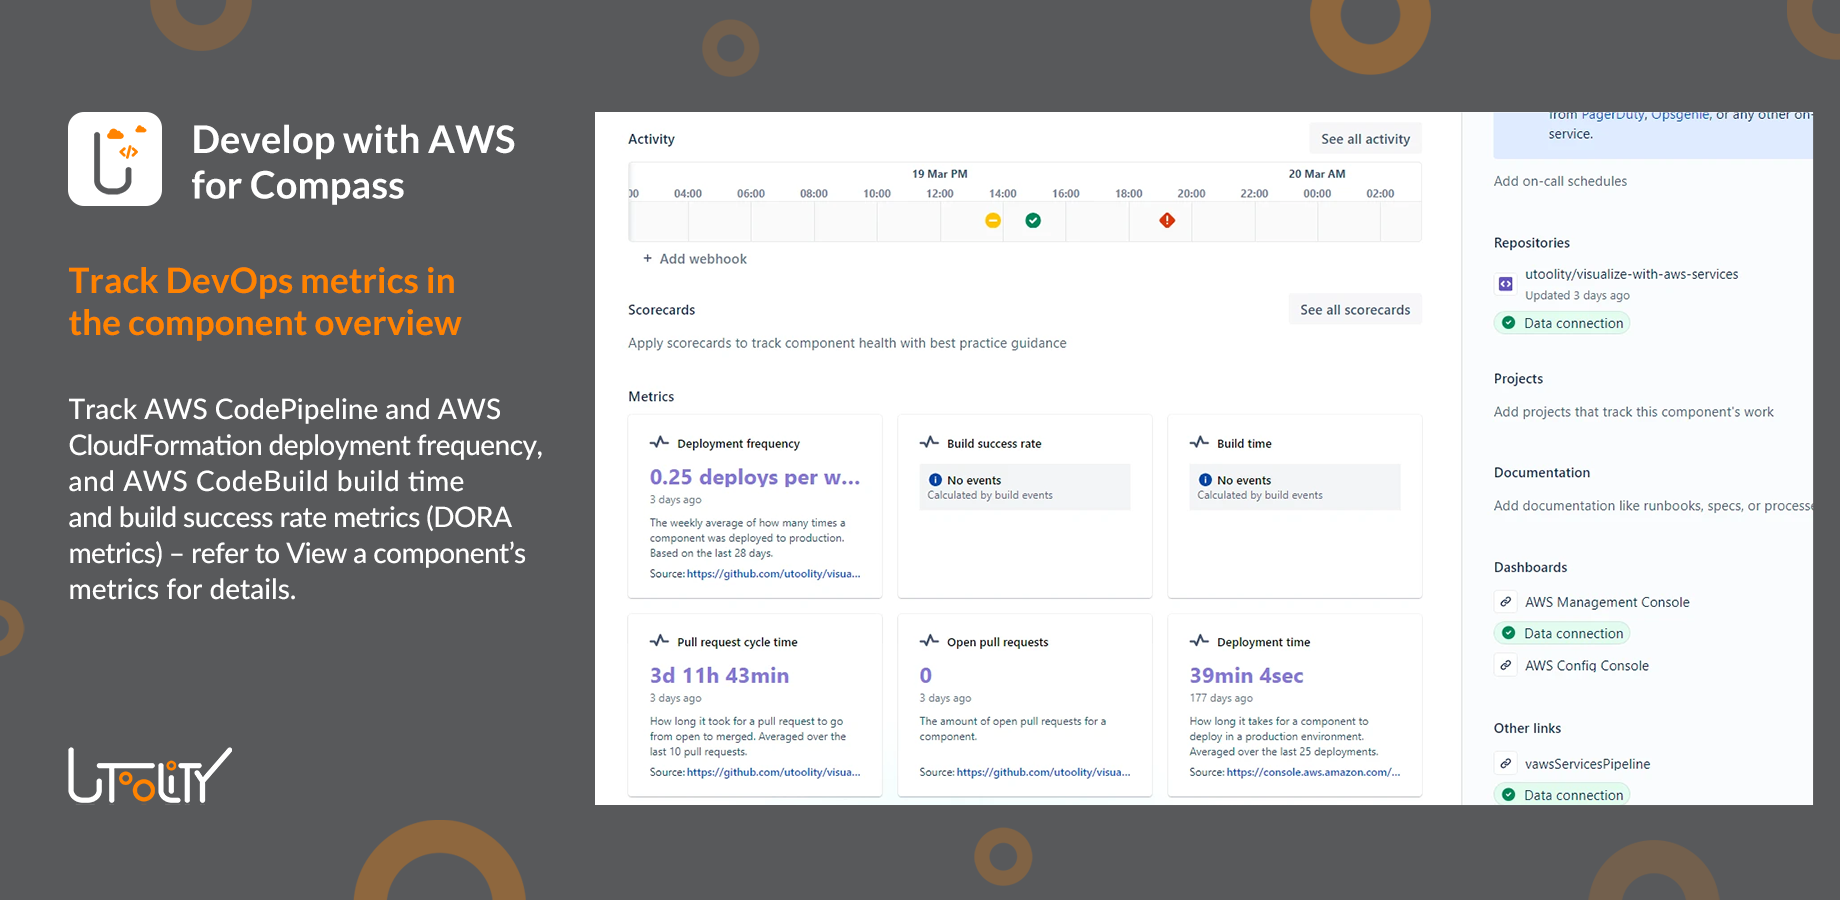Screen dimensions: 1840x900
Task: Click the Utoolity wordmark logo at bottom left
Action: 150,775
